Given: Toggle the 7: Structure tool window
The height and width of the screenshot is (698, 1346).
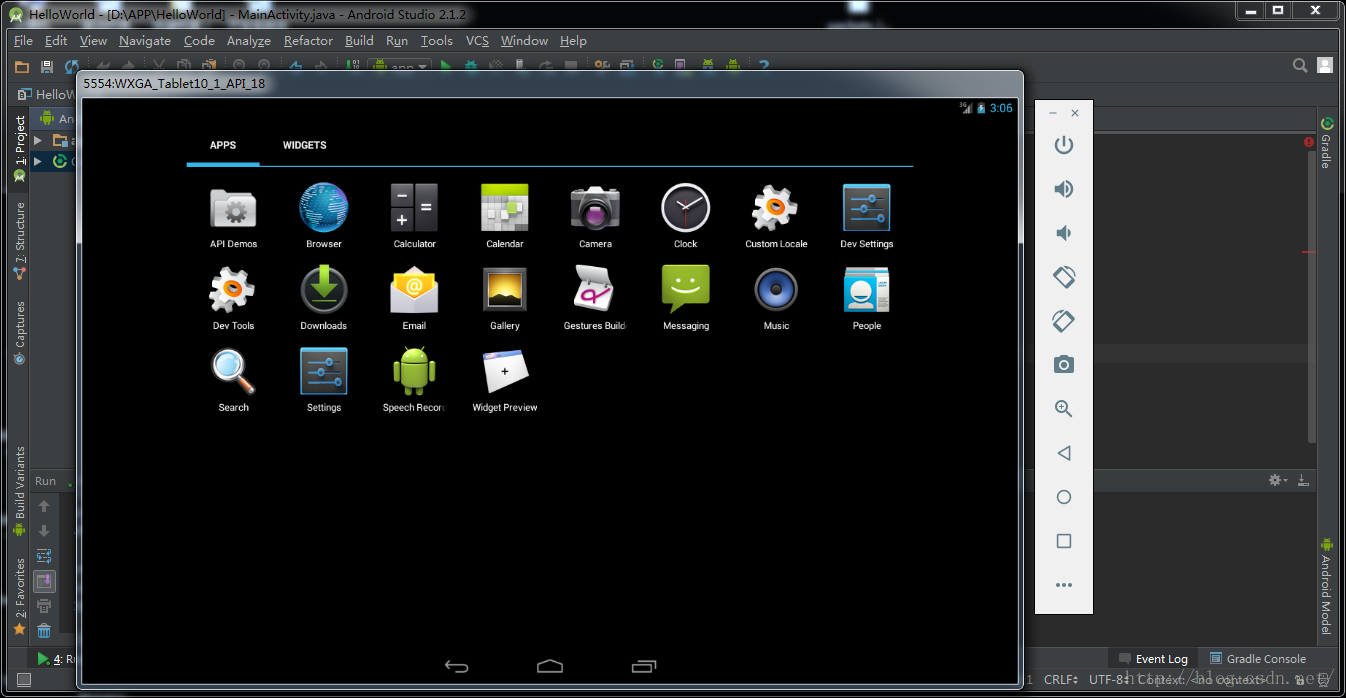Looking at the screenshot, I should tap(19, 240).
